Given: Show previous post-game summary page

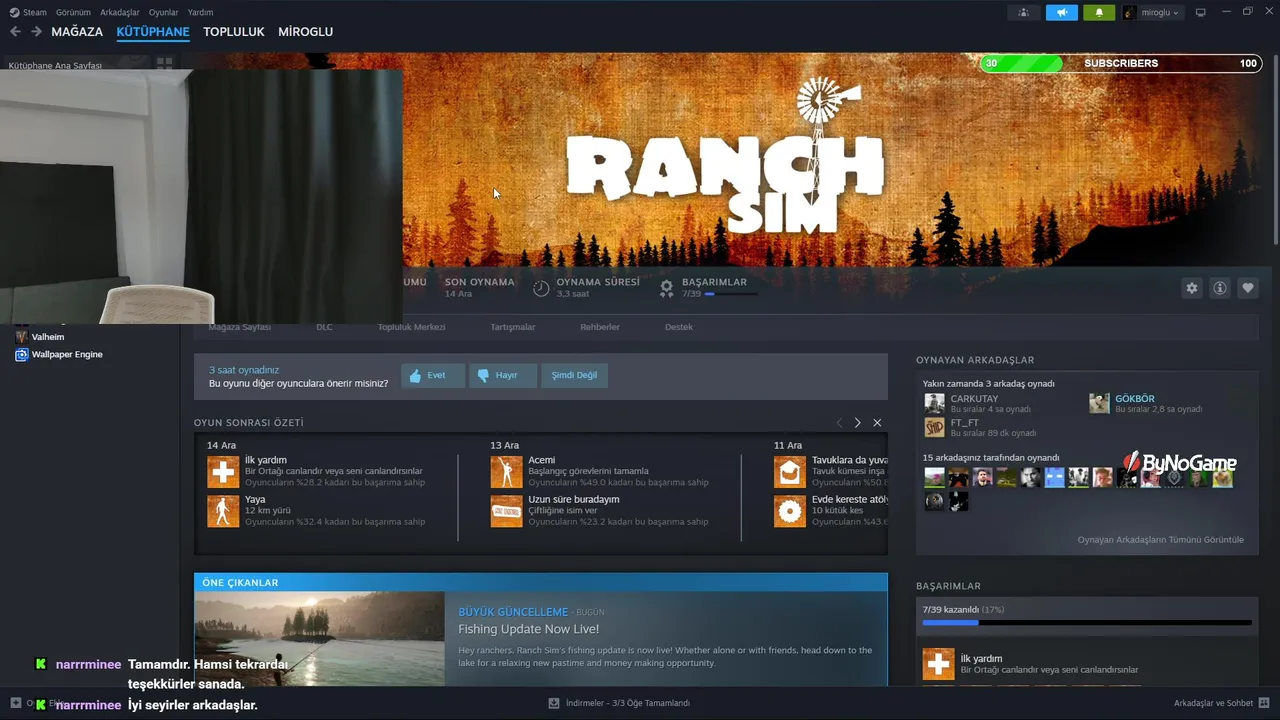Looking at the screenshot, I should [x=839, y=423].
